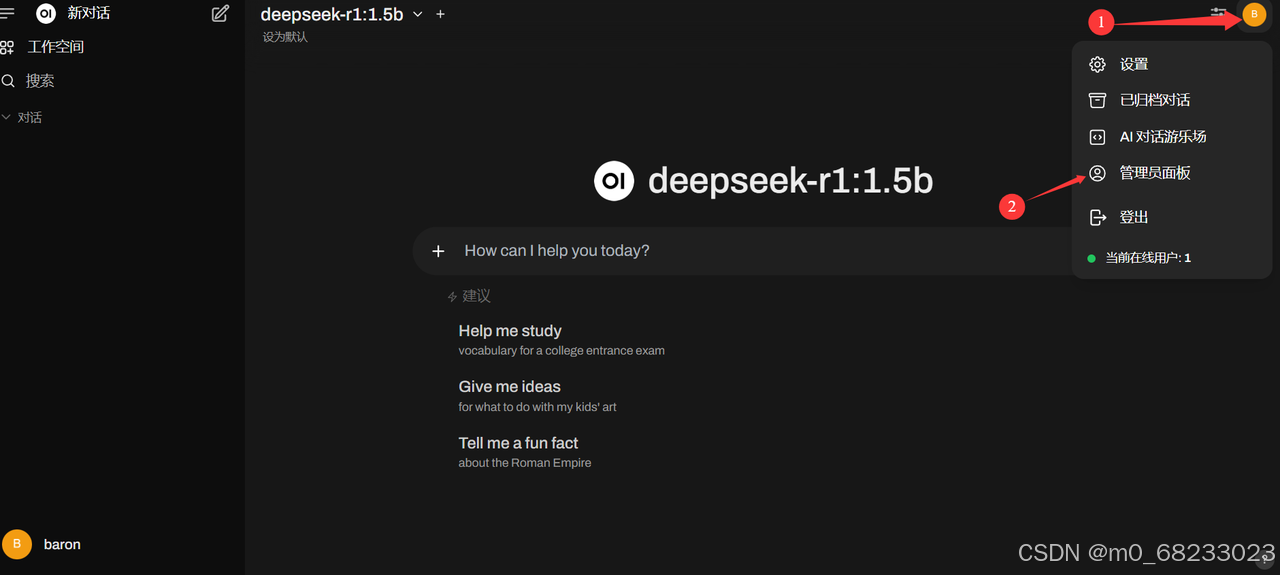Viewport: 1280px width, 575px height.
Task: Click 'for what to do with my kids' art' text
Action: (x=538, y=407)
